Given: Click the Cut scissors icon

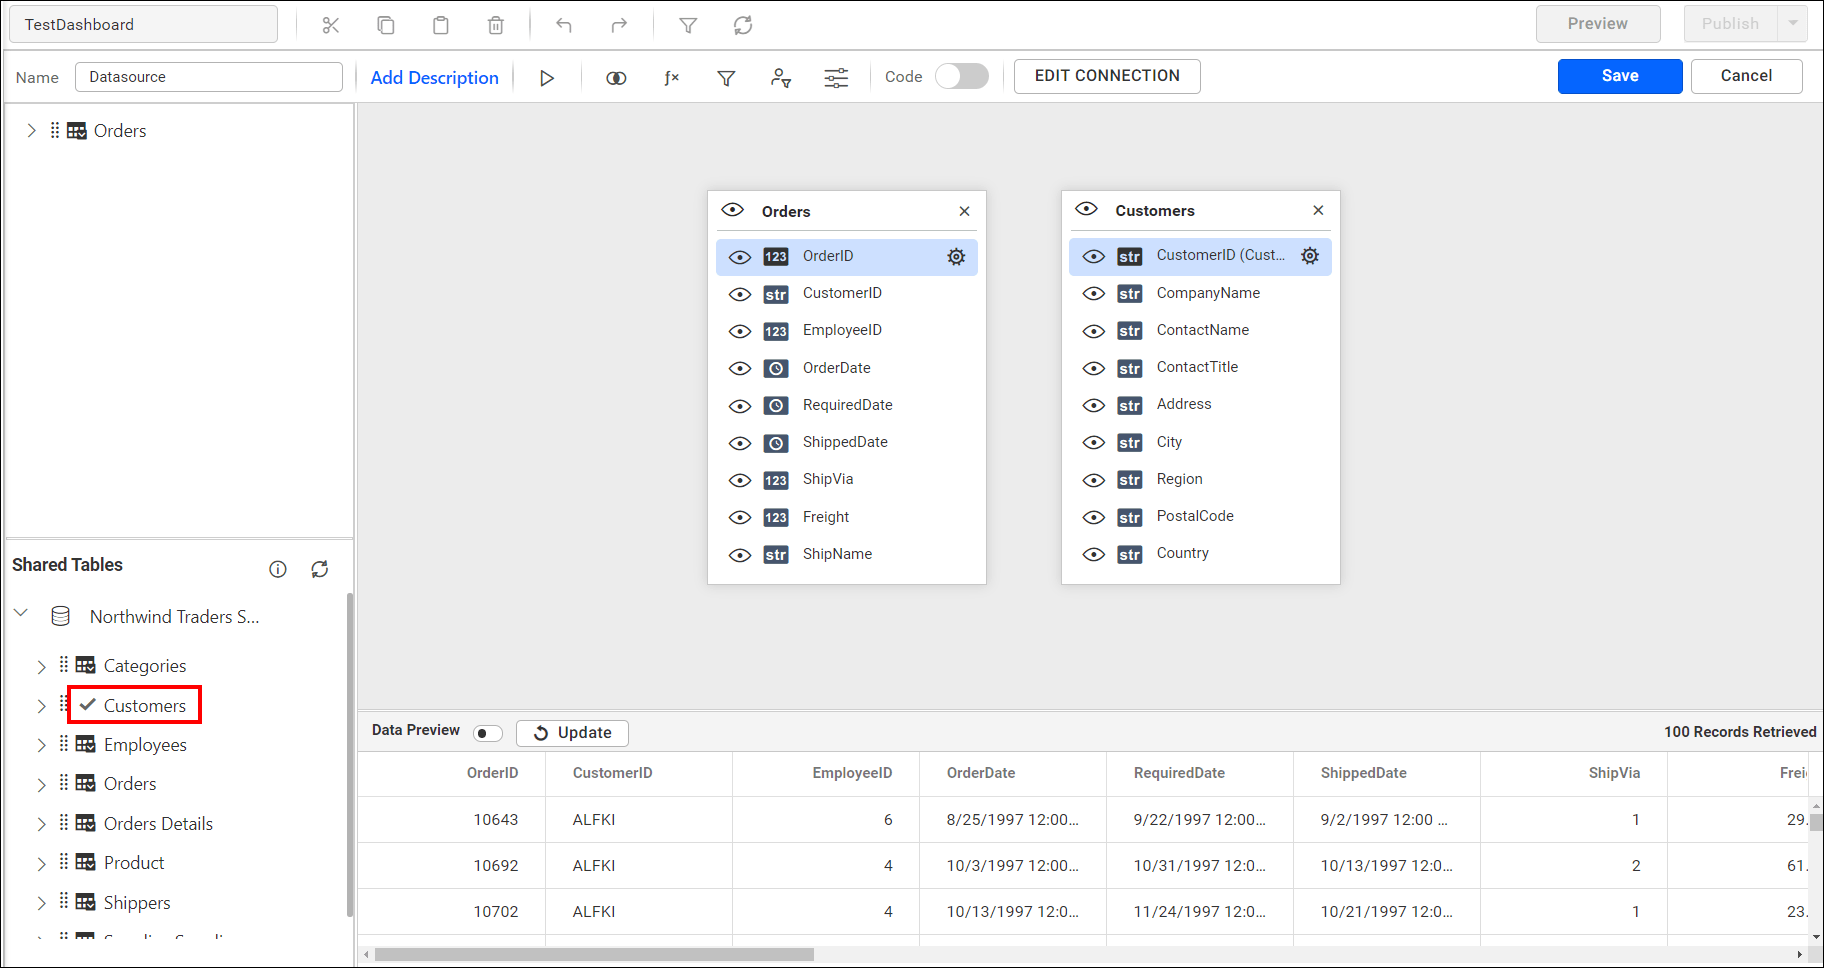Looking at the screenshot, I should pyautogui.click(x=331, y=25).
